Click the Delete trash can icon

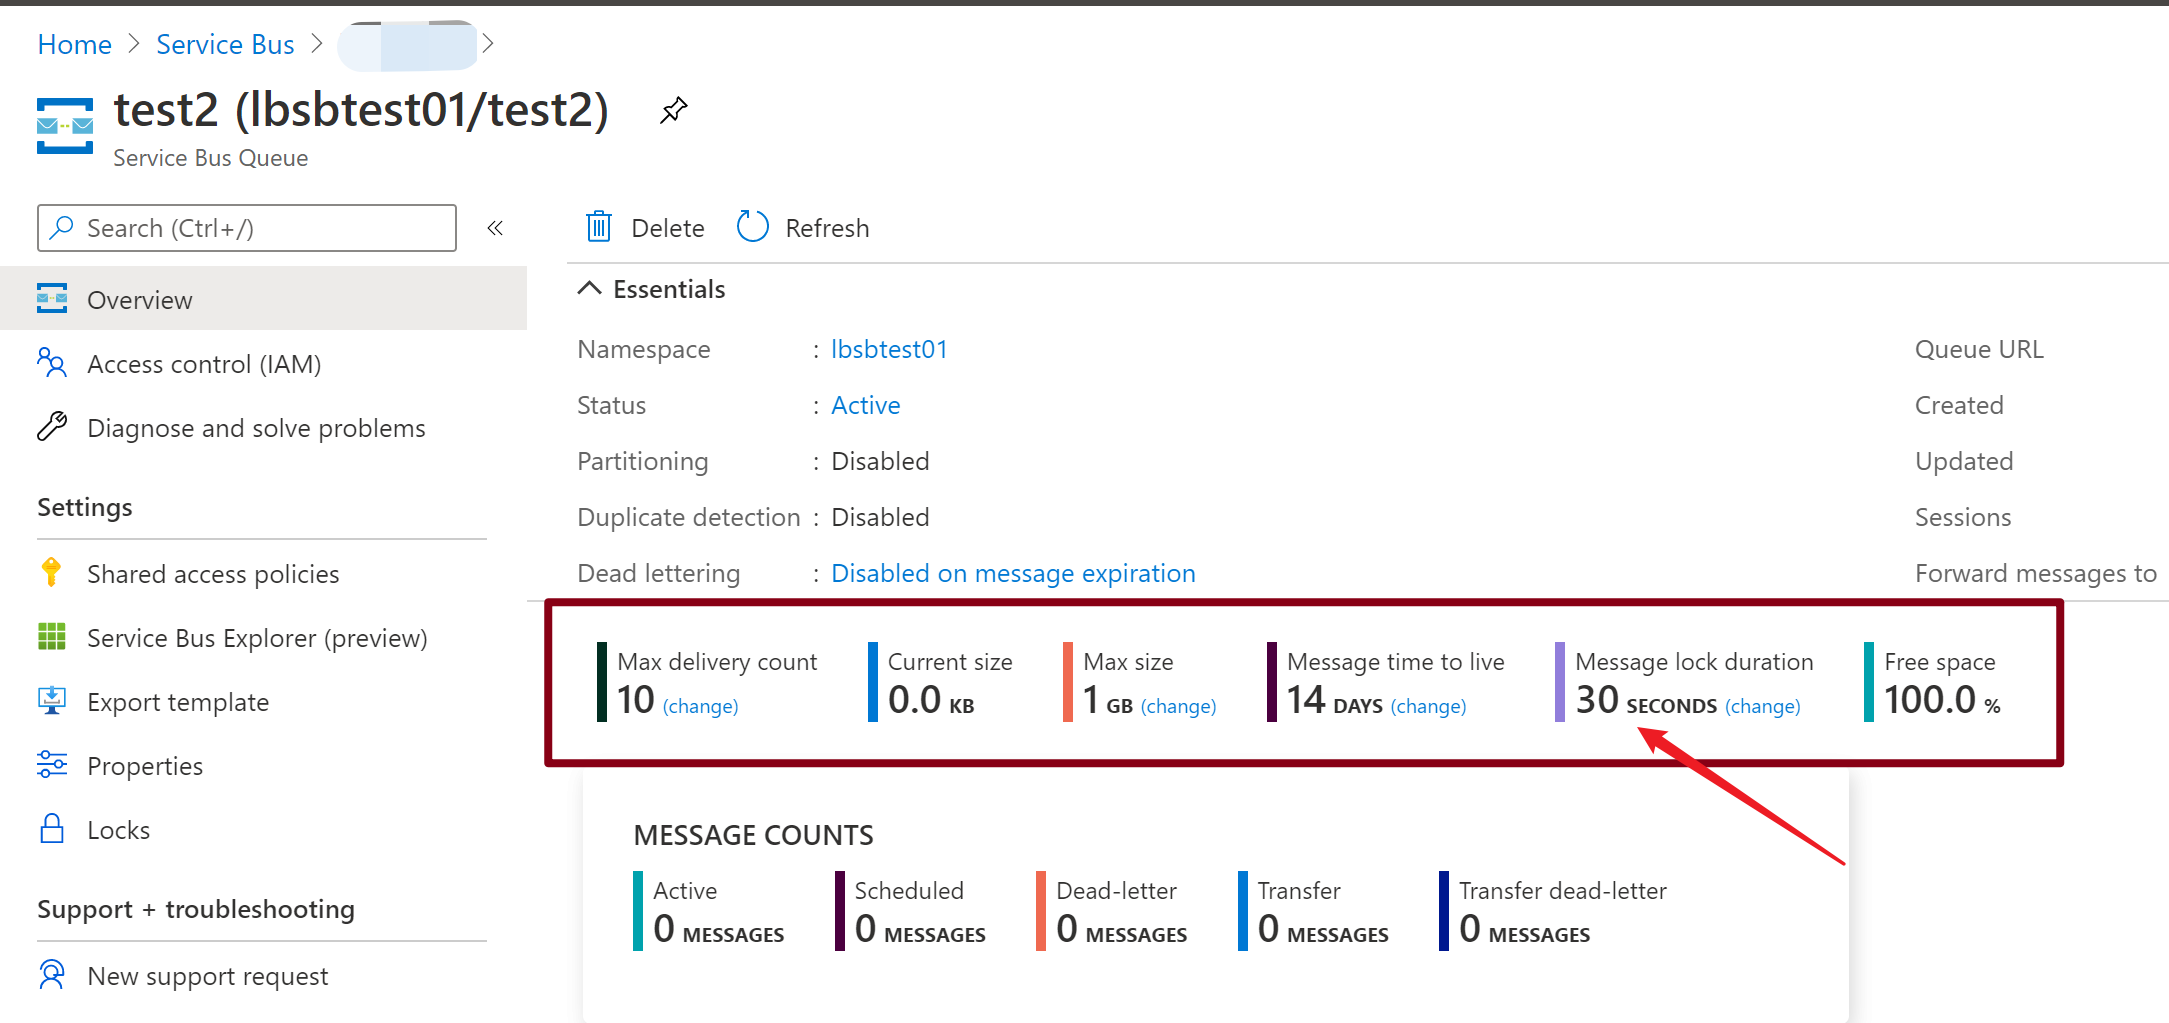tap(599, 227)
